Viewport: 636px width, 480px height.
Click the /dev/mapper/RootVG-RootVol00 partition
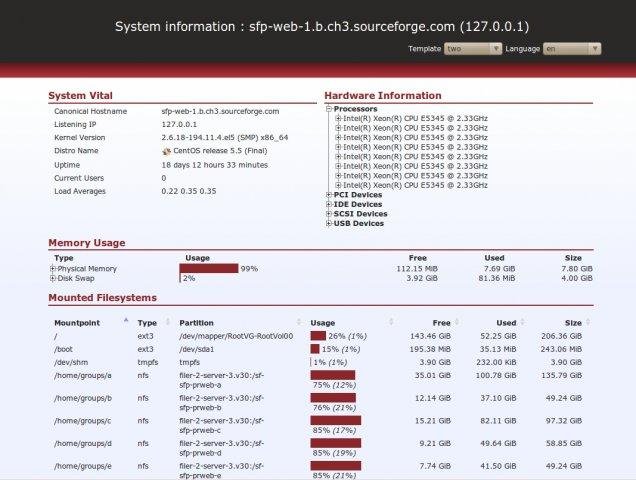(x=236, y=336)
